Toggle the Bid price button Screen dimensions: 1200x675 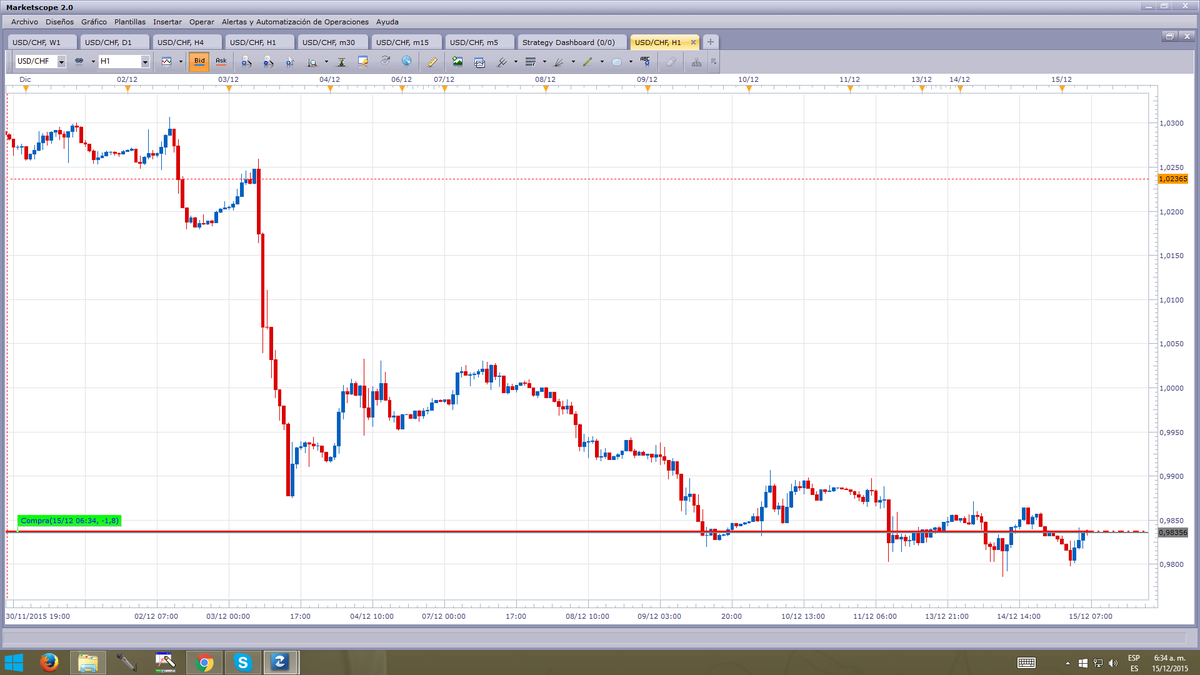pos(199,61)
